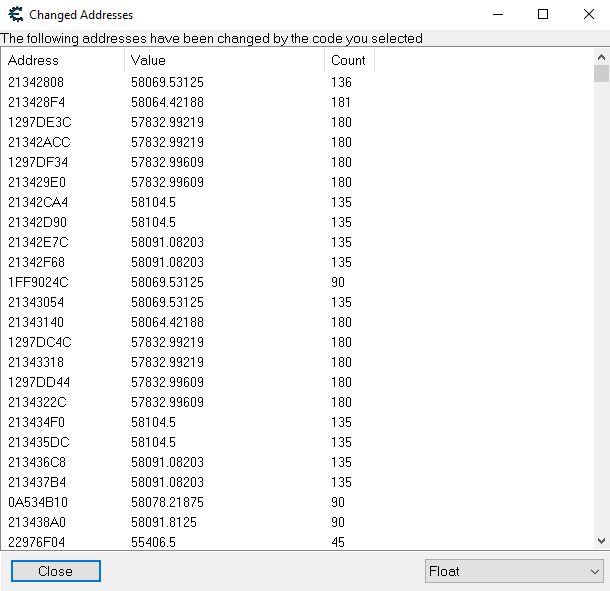Click the vertical scrollbar thumb
The width and height of the screenshot is (610, 591).
(x=601, y=74)
